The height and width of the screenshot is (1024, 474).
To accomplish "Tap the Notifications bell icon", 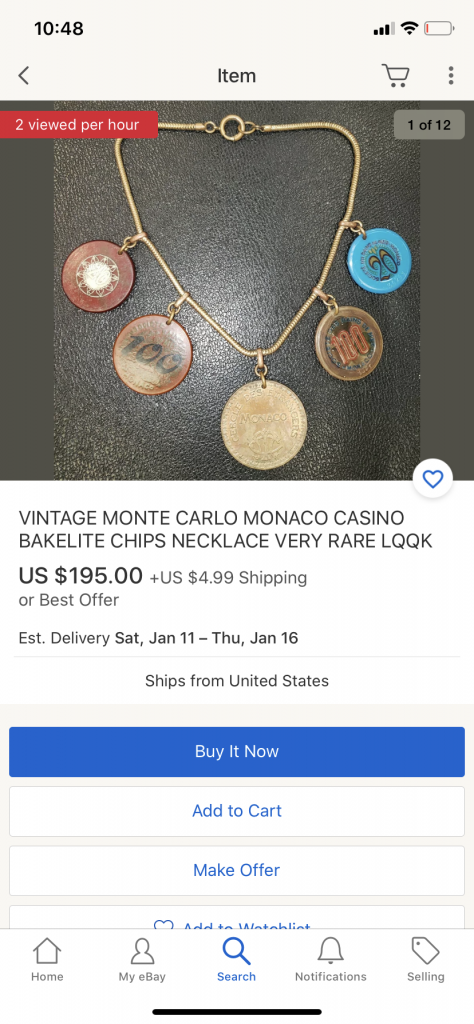I will [x=330, y=952].
